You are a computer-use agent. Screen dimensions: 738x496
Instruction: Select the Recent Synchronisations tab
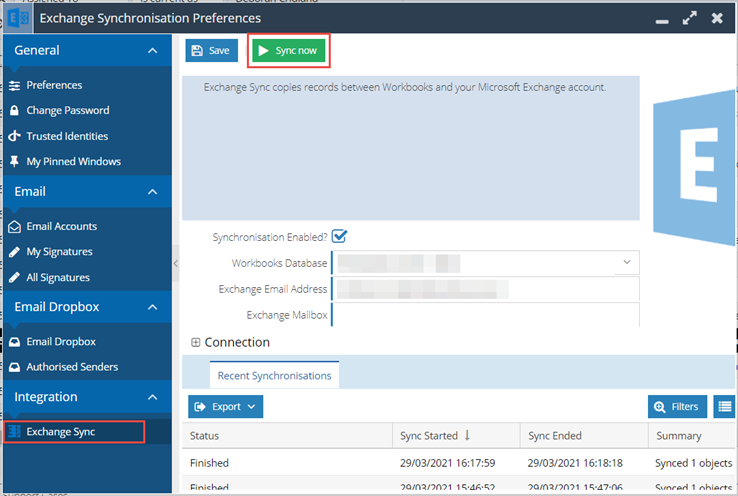pos(274,376)
